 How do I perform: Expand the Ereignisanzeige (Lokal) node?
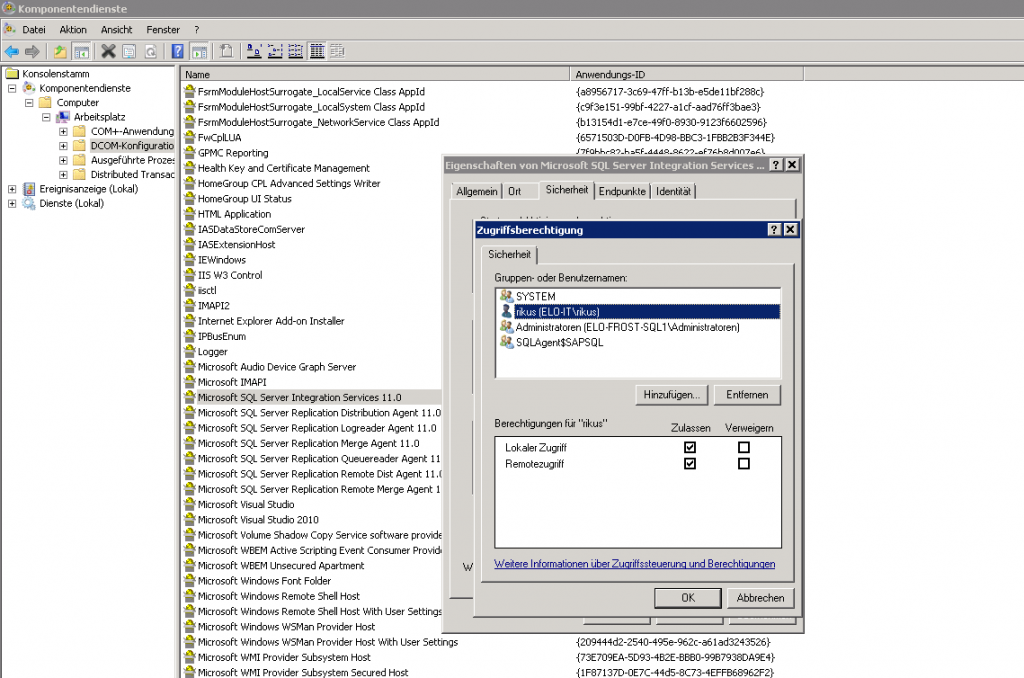pyautogui.click(x=12, y=189)
